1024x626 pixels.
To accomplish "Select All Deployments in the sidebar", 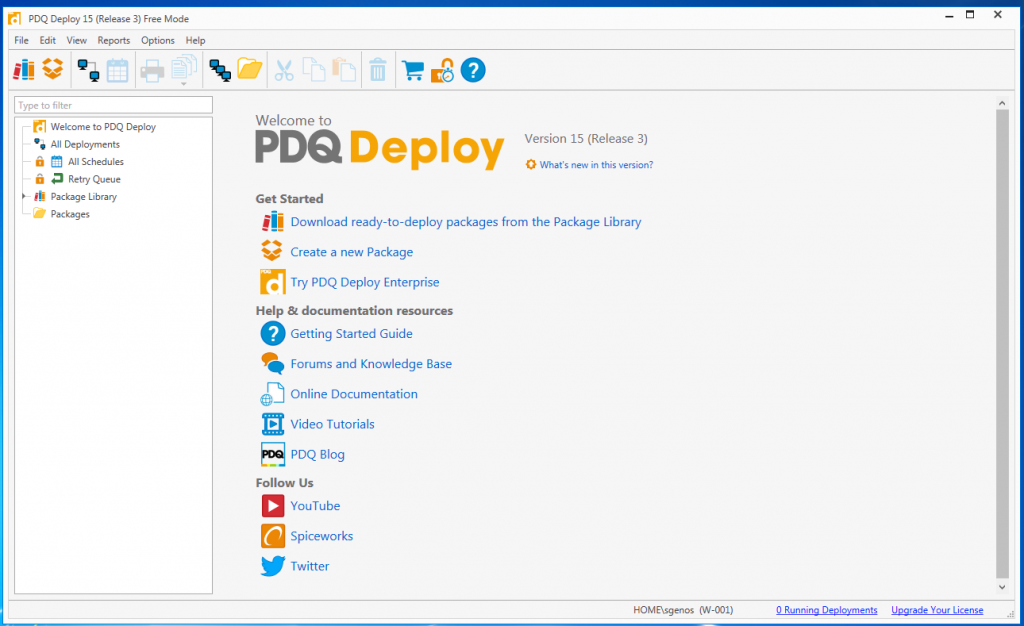I will [x=86, y=143].
